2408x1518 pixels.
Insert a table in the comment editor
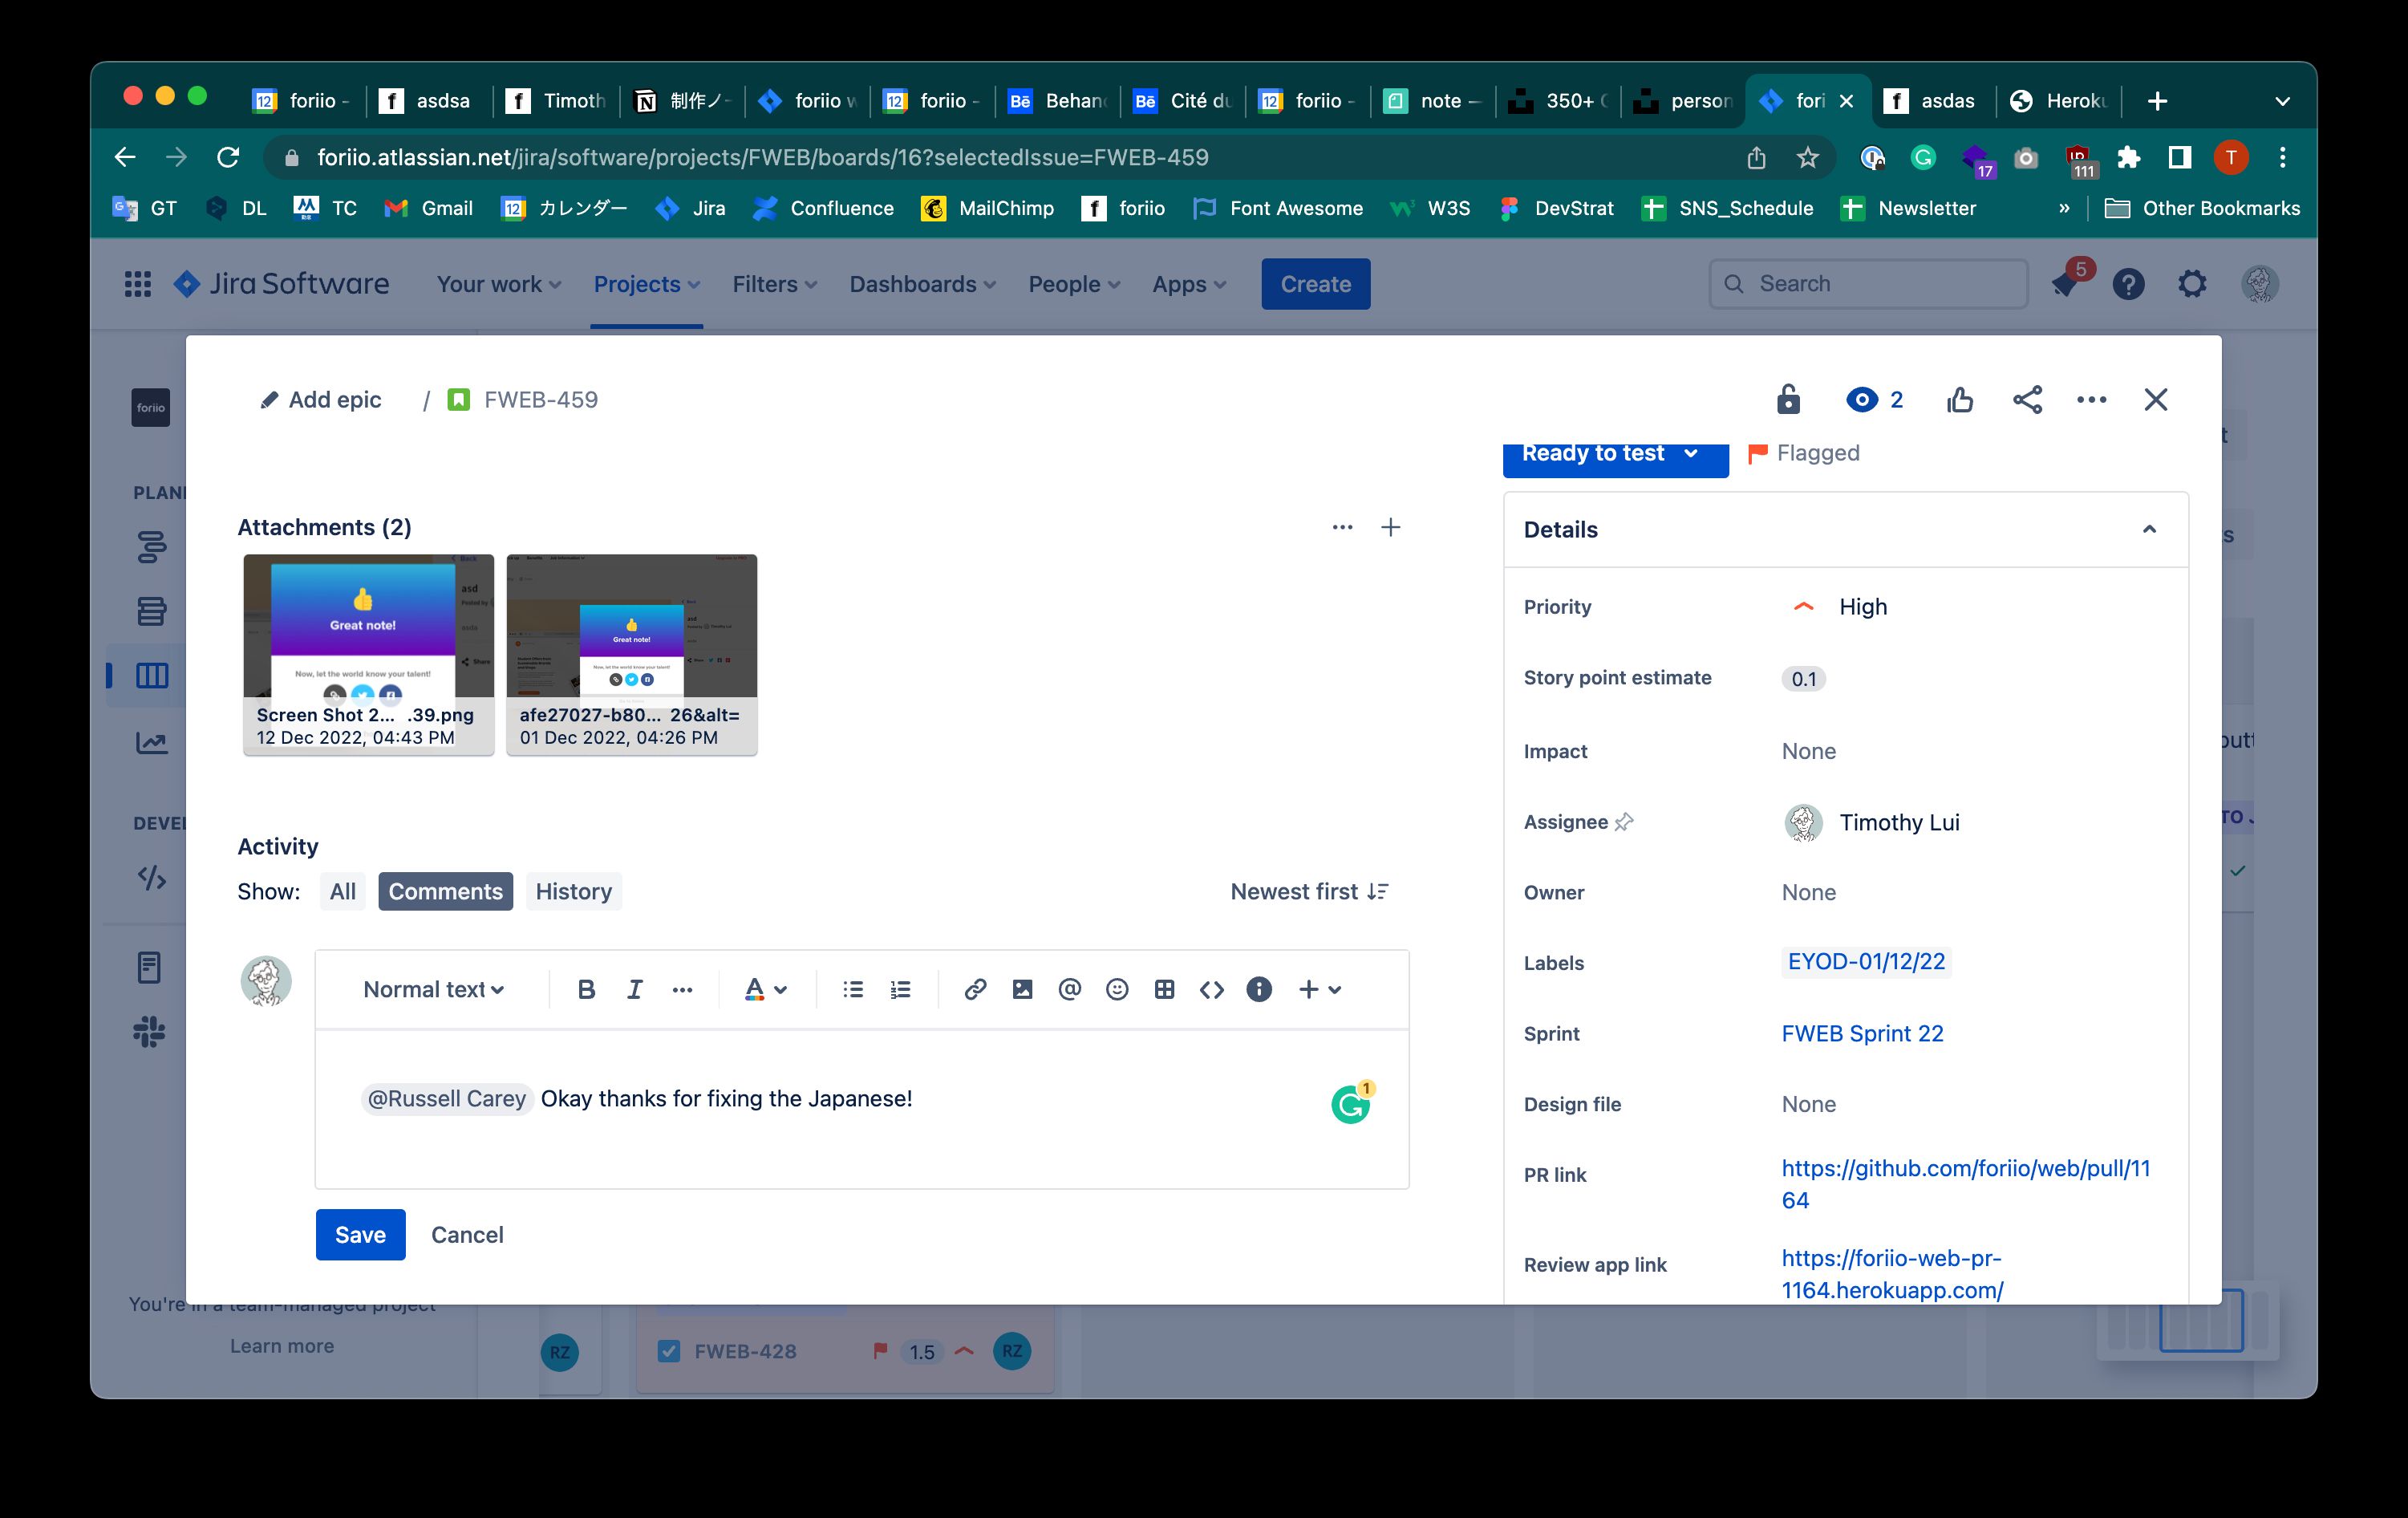pyautogui.click(x=1163, y=989)
